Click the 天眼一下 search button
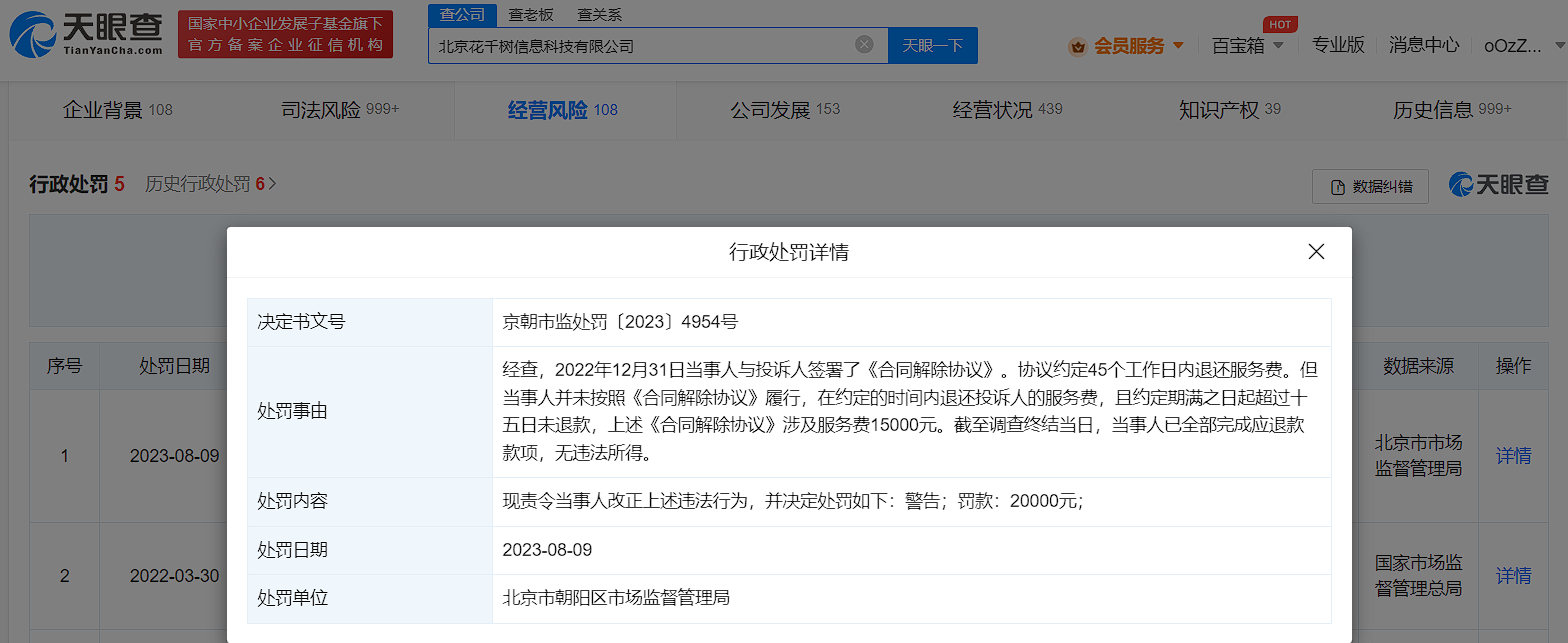The image size is (1568, 643). click(932, 45)
